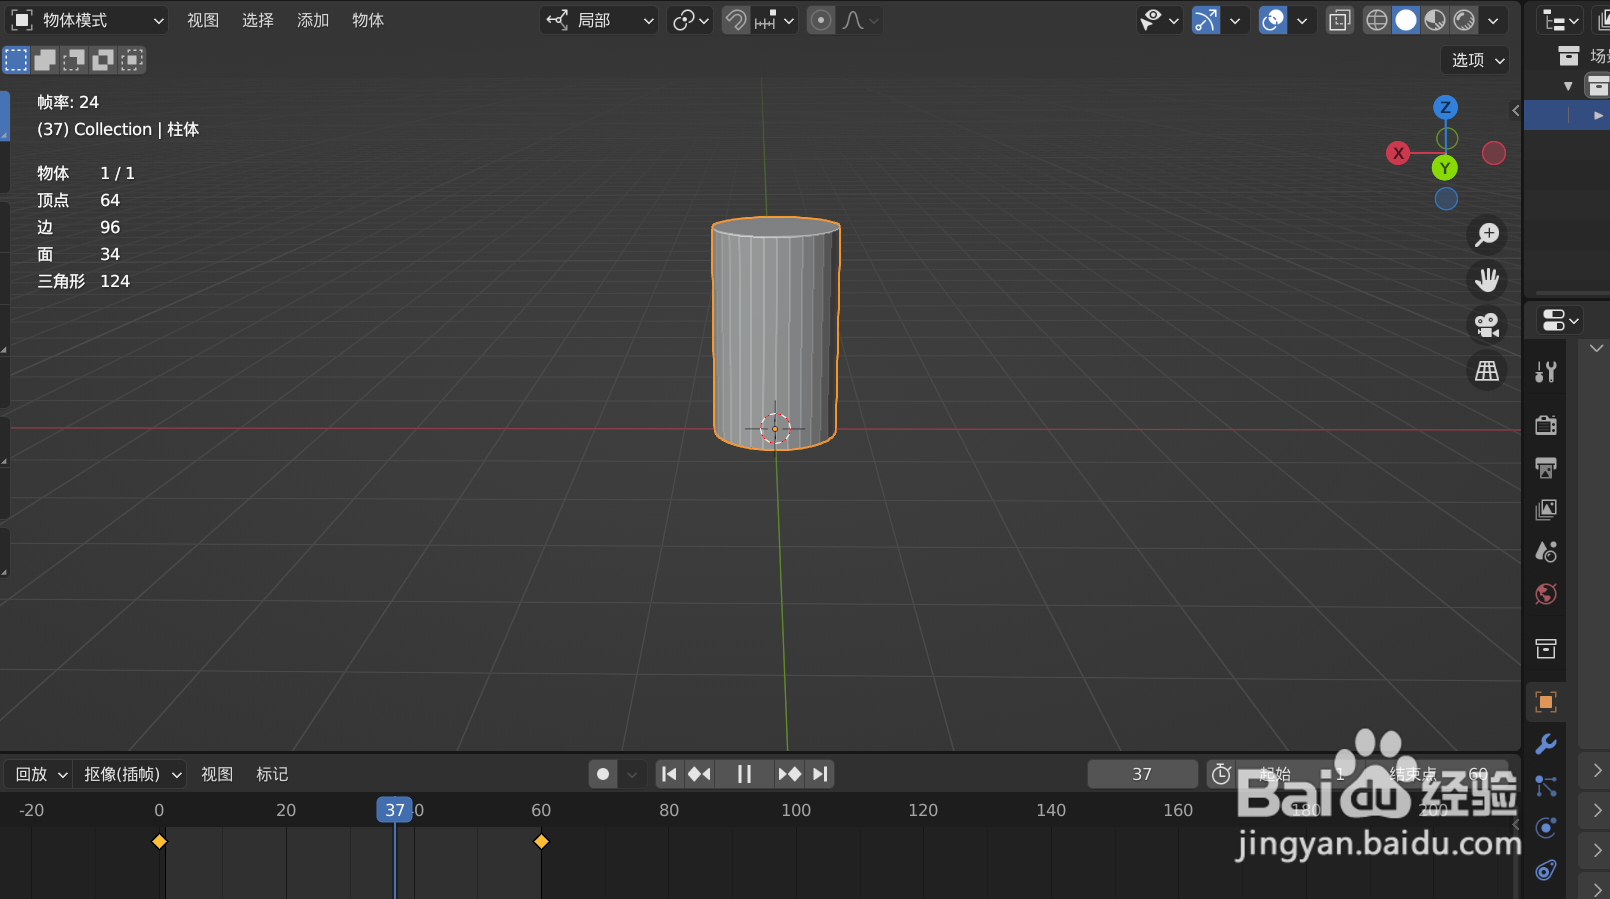
Task: Click the Extend selection mode icon
Action: 45,60
